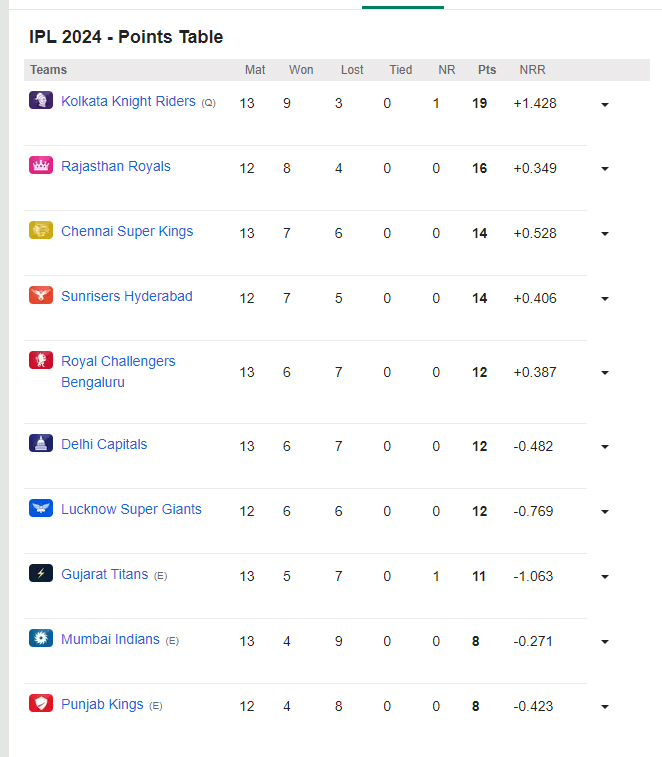Image resolution: width=662 pixels, height=757 pixels.
Task: Select the active tab with green underline
Action: (403, 7)
